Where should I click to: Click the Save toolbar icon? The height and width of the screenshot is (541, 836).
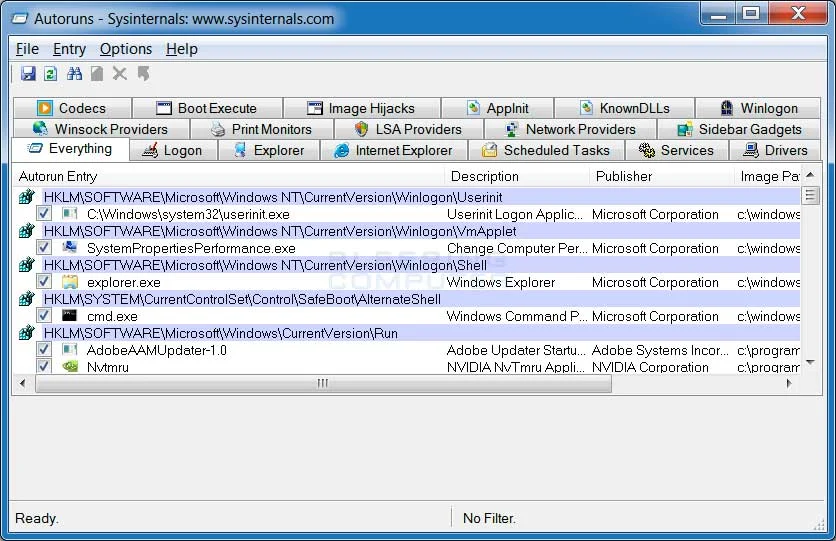click(x=28, y=74)
